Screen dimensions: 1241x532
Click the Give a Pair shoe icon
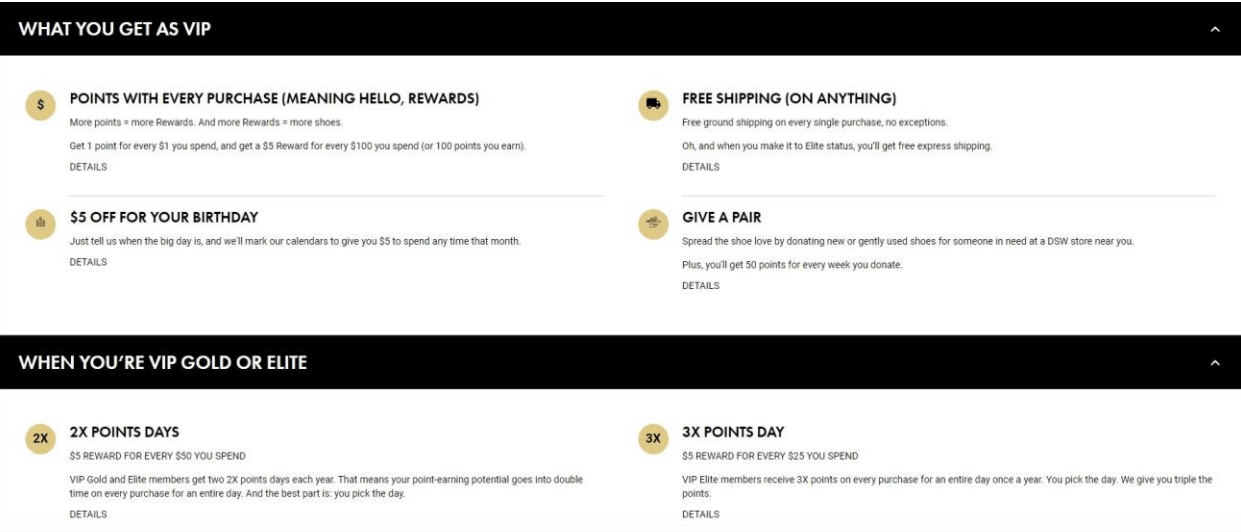click(653, 224)
